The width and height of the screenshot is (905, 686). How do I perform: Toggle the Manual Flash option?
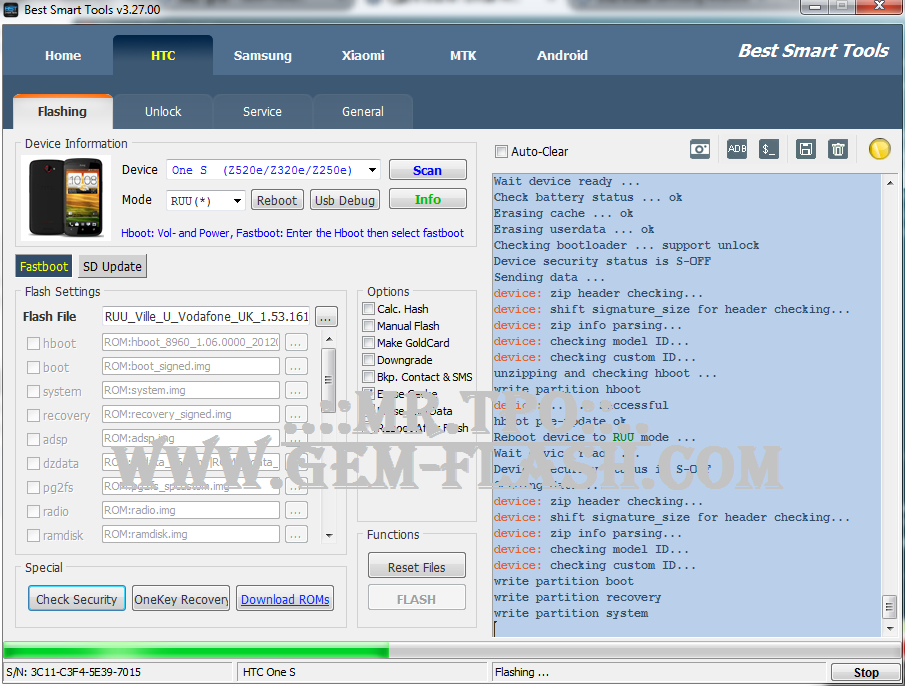point(368,326)
